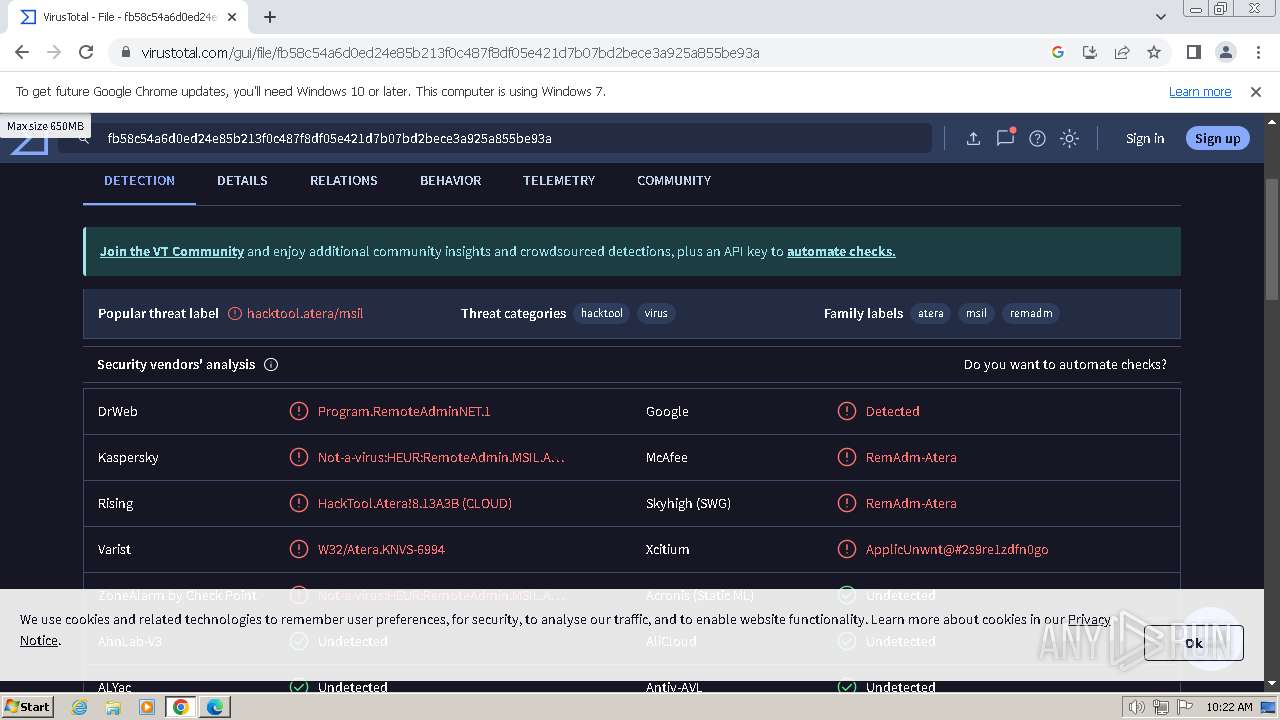1280x720 pixels.
Task: Toggle the light/dark theme sun icon
Action: [x=1070, y=139]
